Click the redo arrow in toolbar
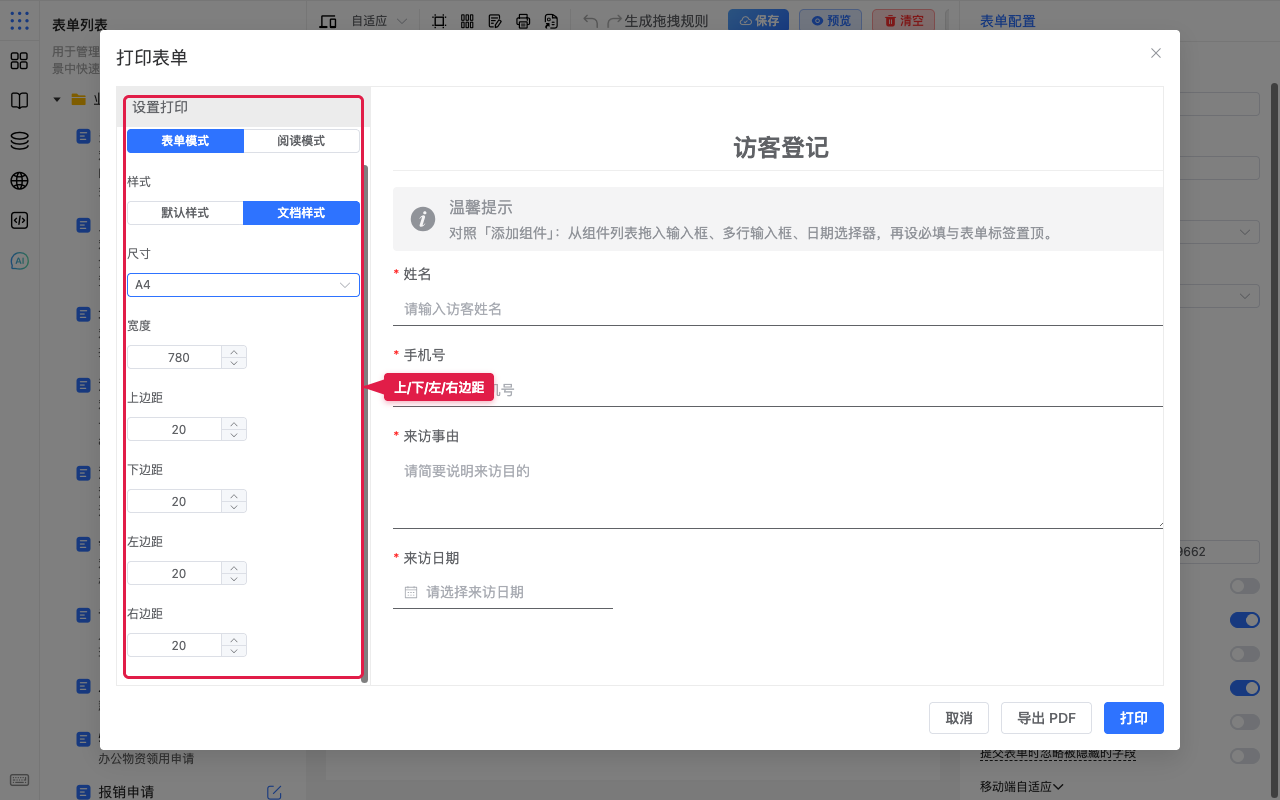 pyautogui.click(x=614, y=21)
